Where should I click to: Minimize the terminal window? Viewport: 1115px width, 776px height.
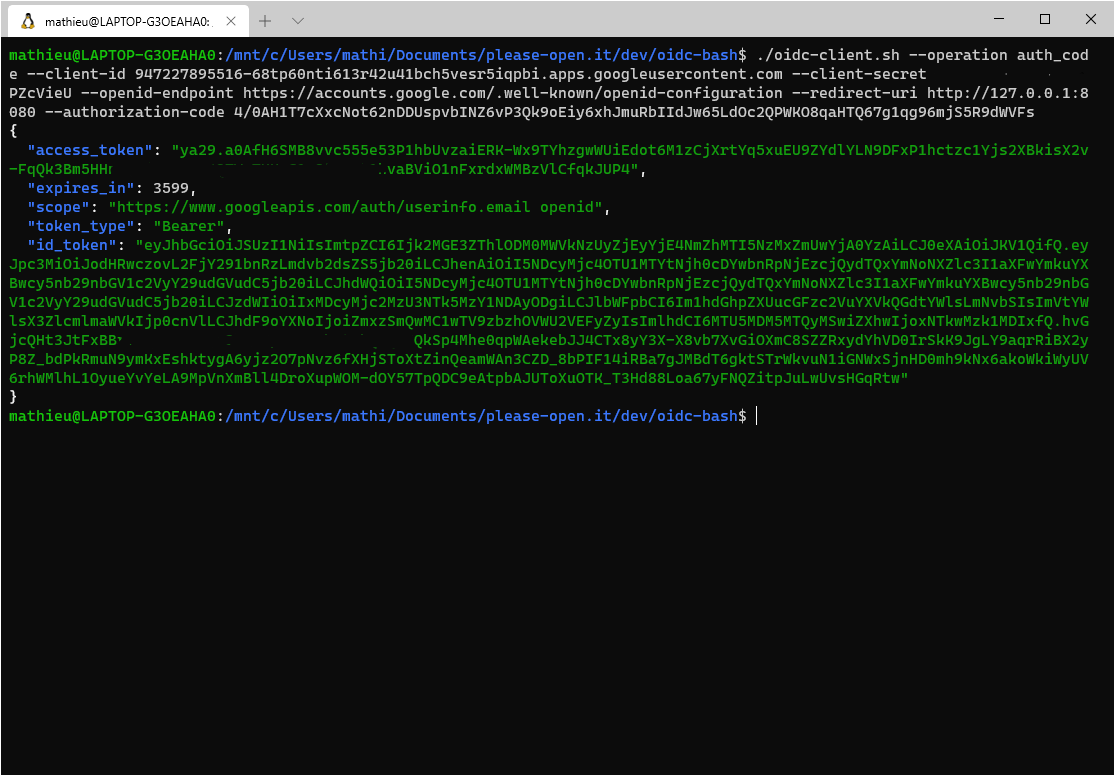pyautogui.click(x=999, y=19)
